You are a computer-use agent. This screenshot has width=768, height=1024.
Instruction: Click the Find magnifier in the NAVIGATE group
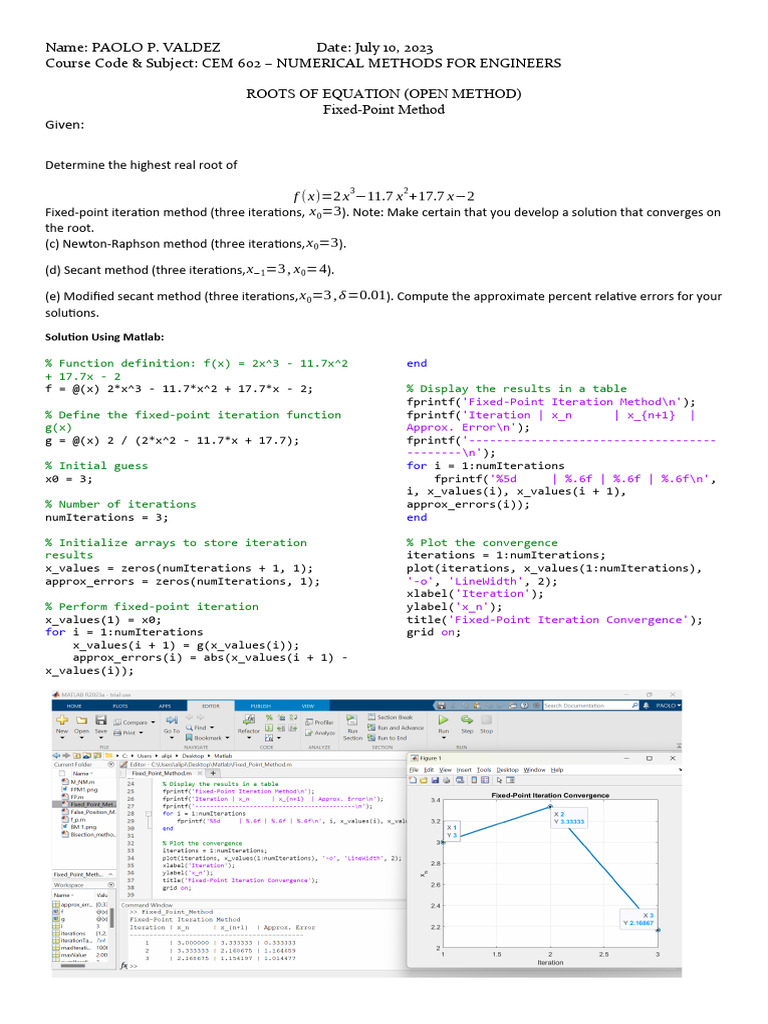coord(189,728)
